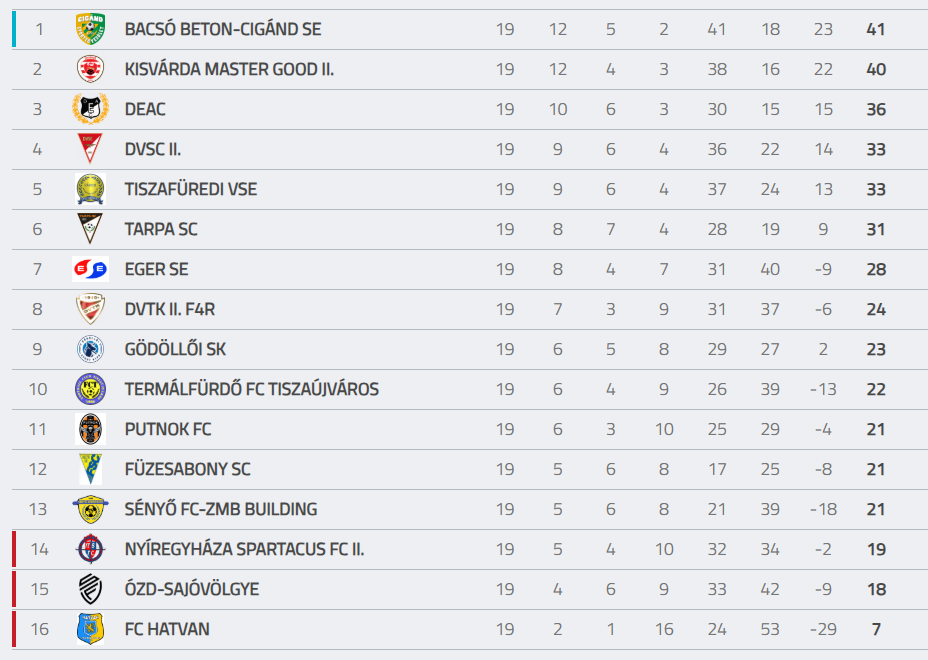Open the Termálfürdő FC Tiszaújváros team link
Image resolution: width=928 pixels, height=660 pixels.
[x=251, y=389]
